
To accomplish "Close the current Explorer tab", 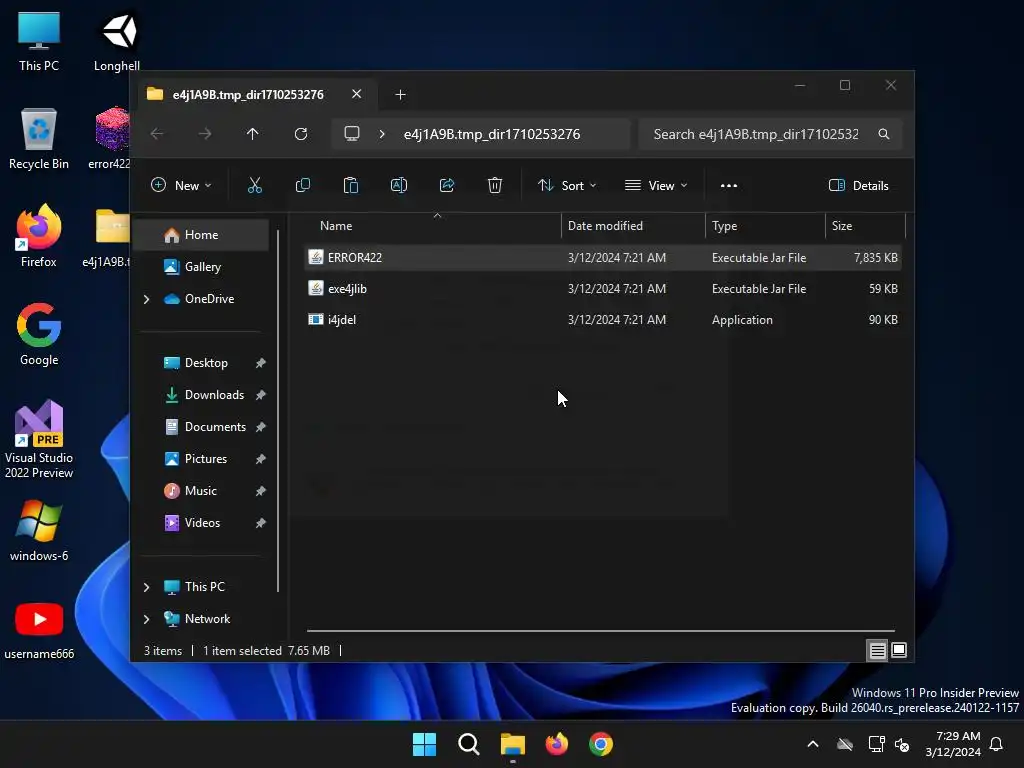I will point(357,94).
